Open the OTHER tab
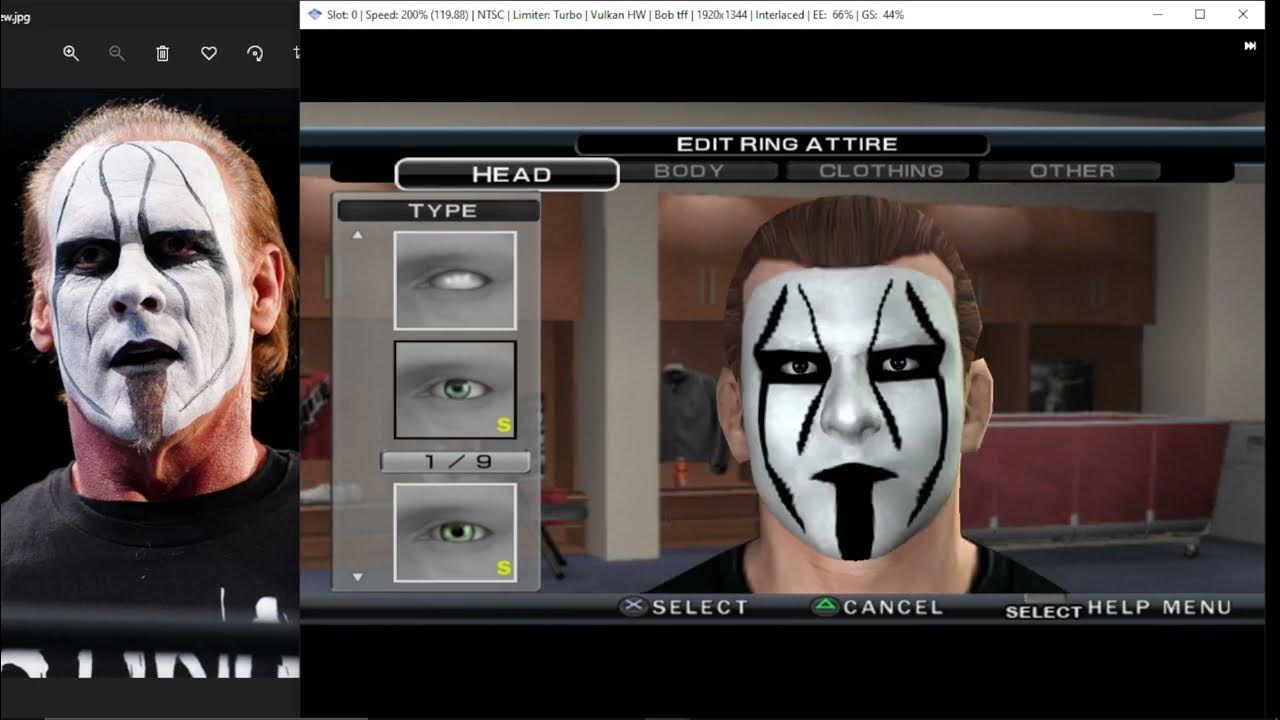Screen dimensions: 1280x720 1071,171
